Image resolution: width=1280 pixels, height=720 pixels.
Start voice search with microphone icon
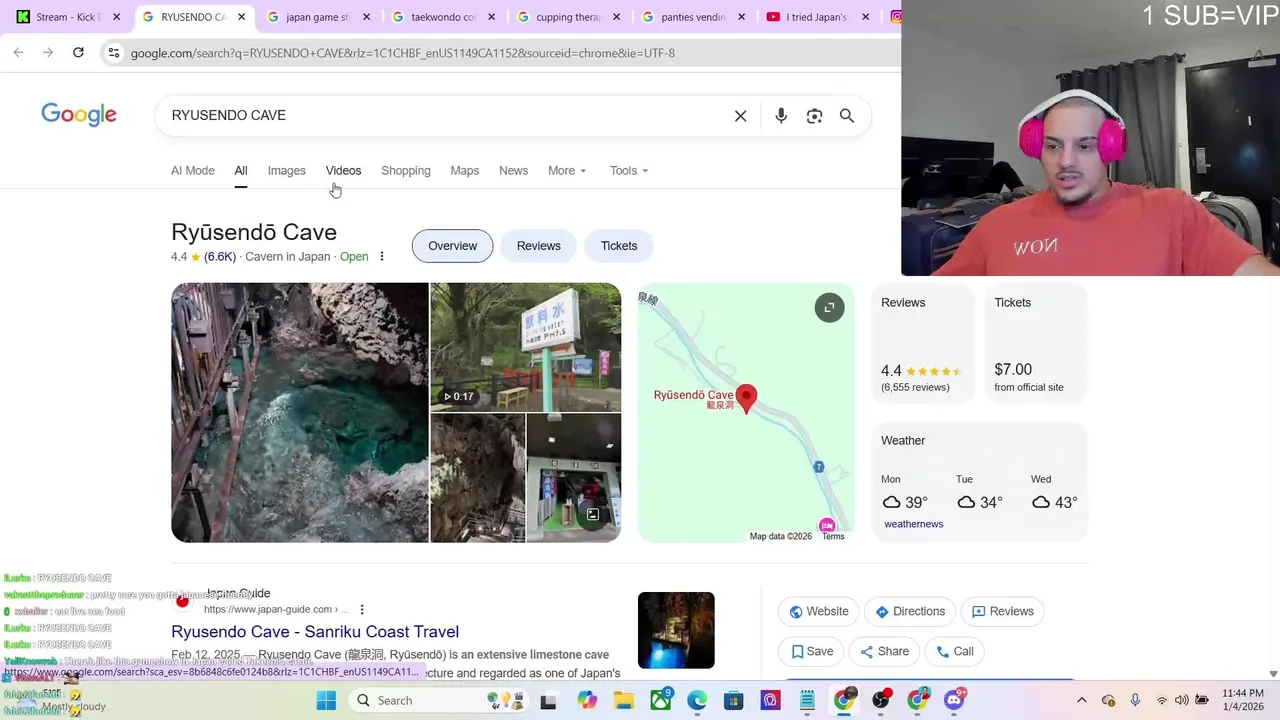781,116
